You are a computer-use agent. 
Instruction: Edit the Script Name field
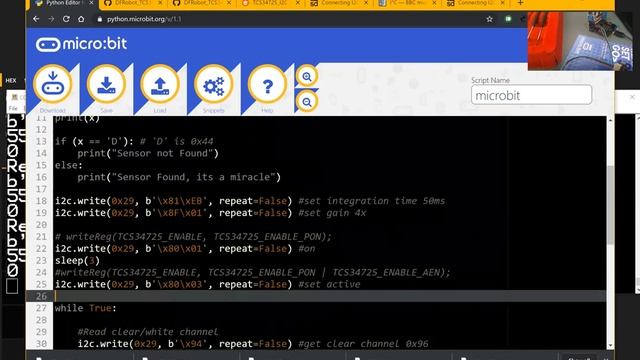point(531,95)
